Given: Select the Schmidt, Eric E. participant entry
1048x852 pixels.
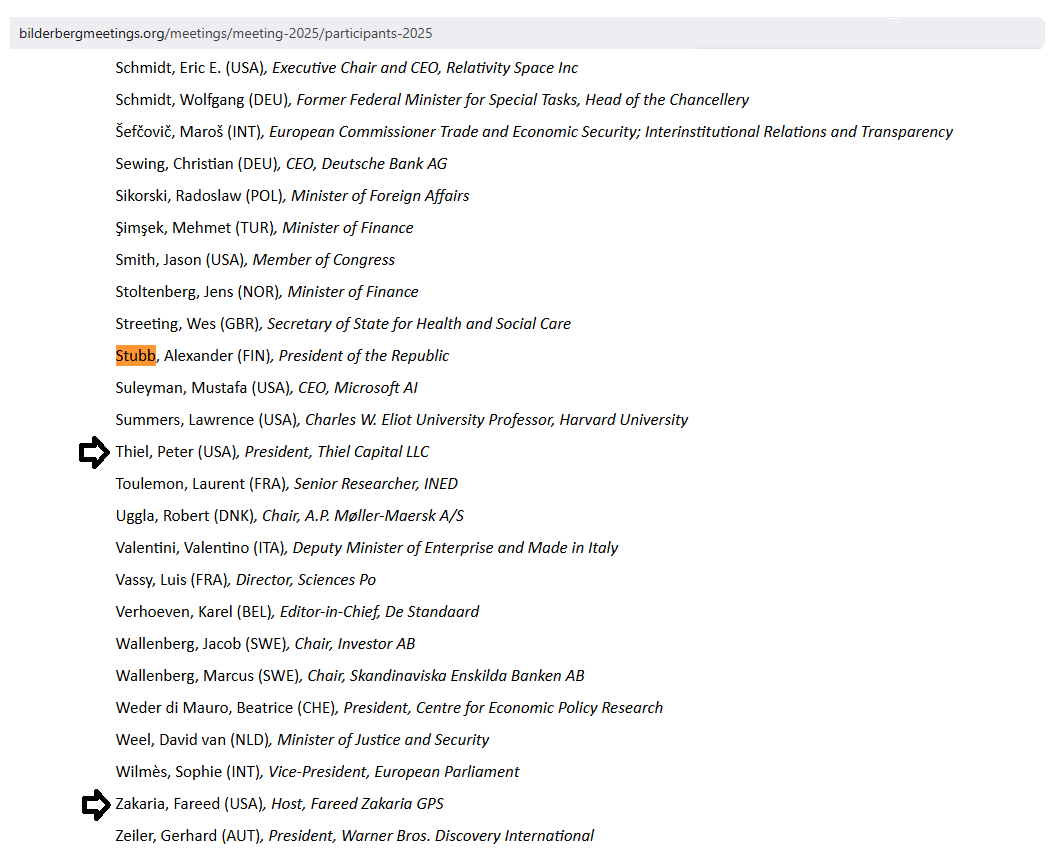Looking at the screenshot, I should (x=346, y=68).
